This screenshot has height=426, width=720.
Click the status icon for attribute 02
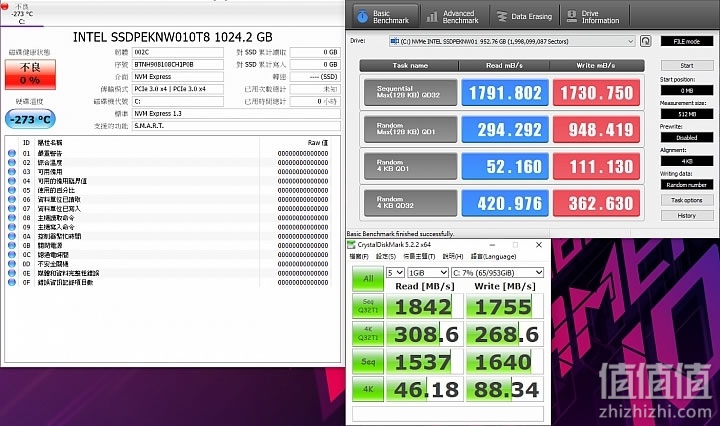pyautogui.click(x=12, y=163)
